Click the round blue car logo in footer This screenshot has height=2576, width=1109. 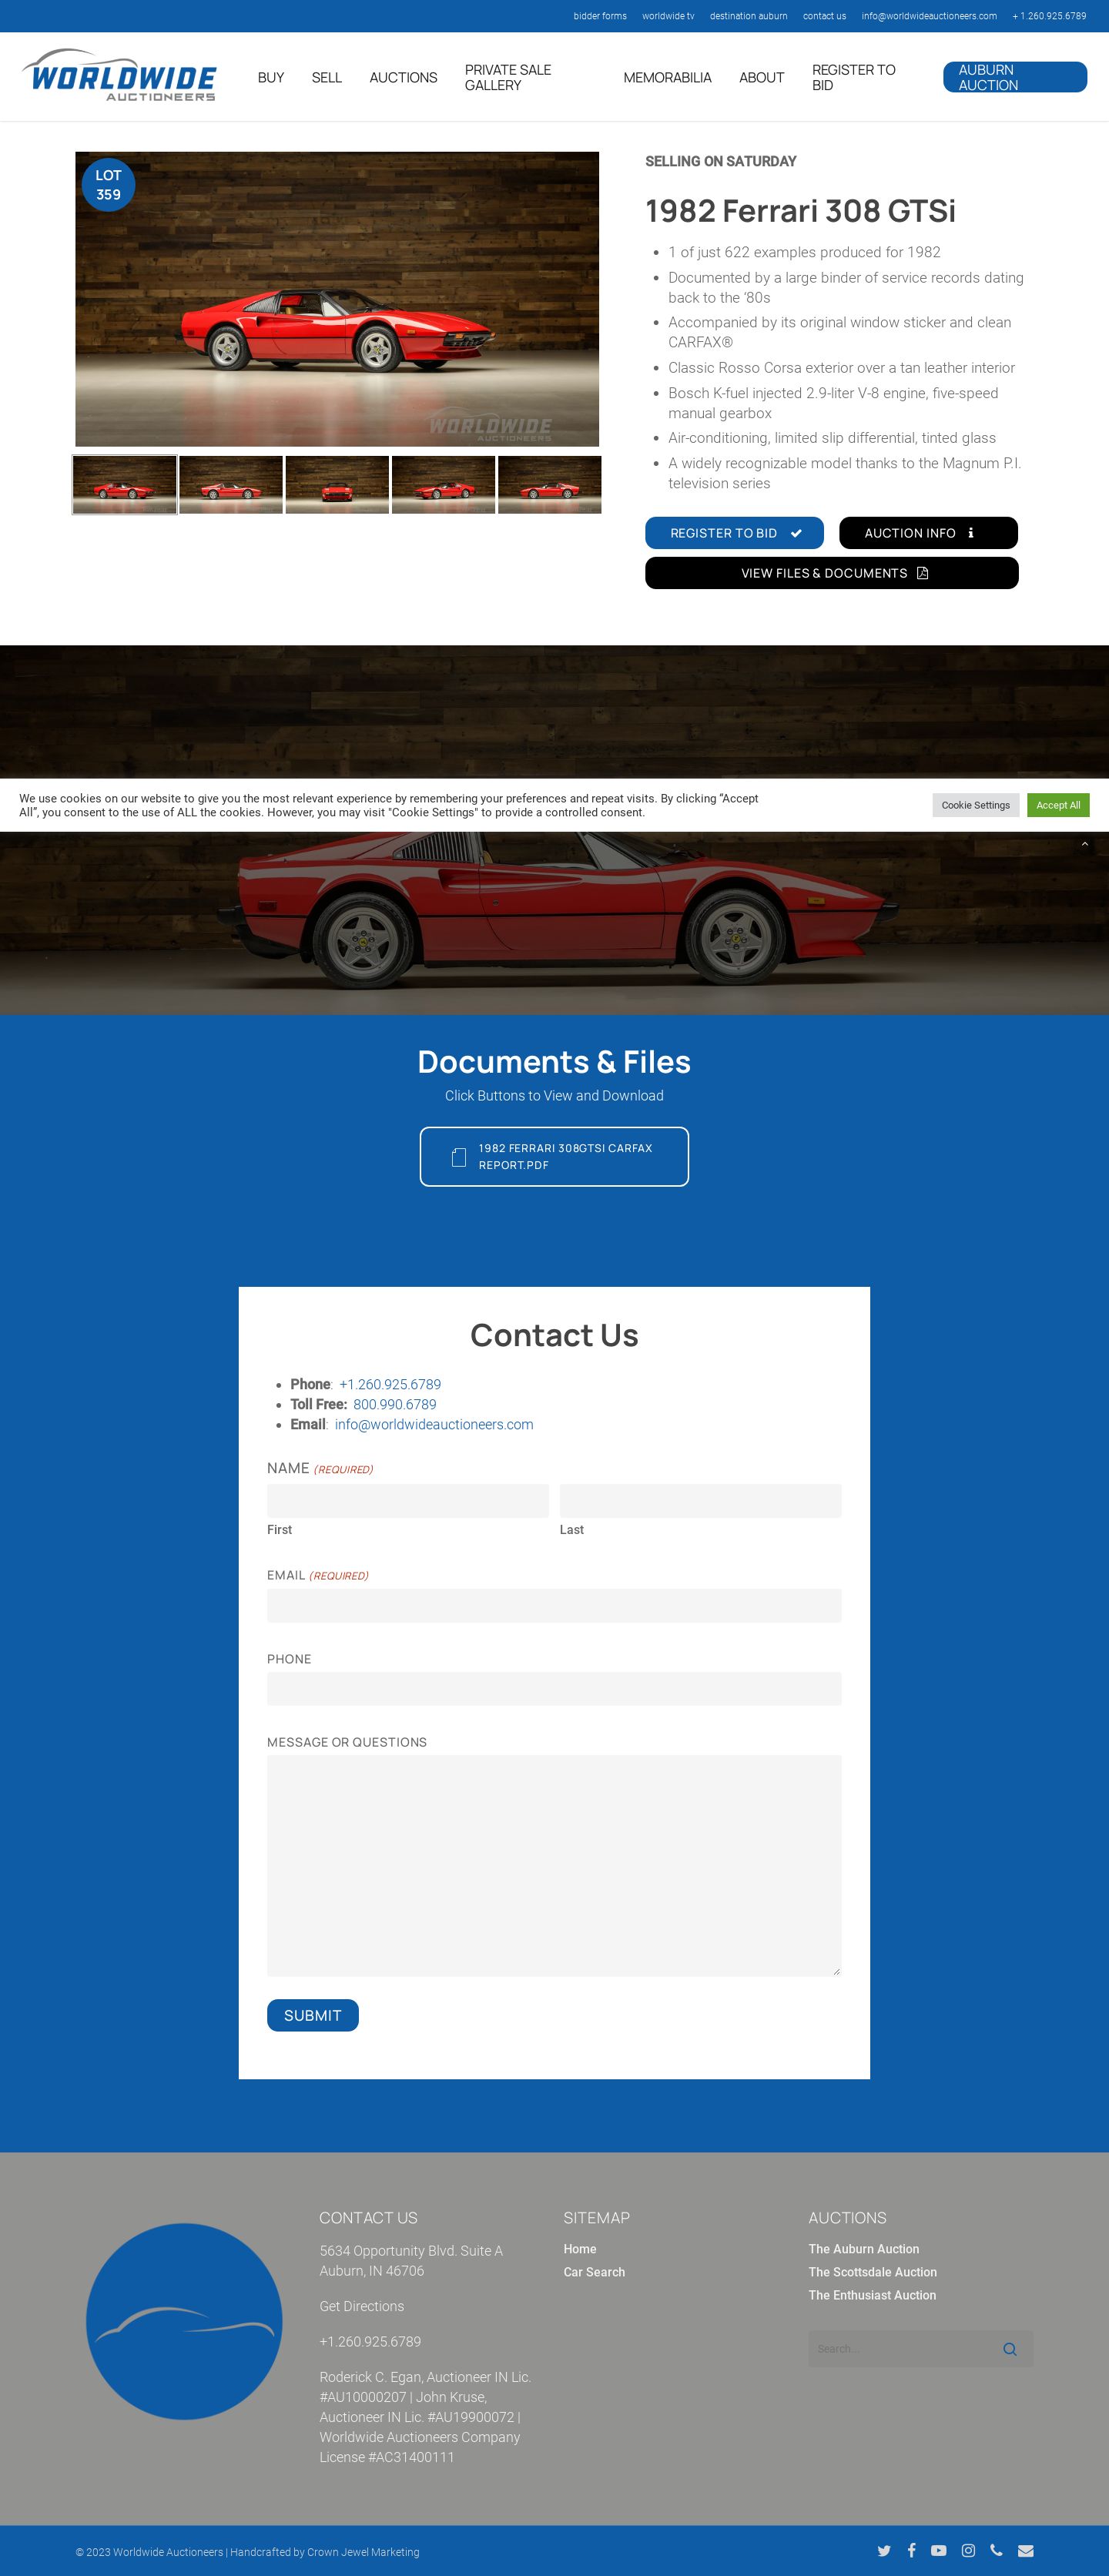184,2321
